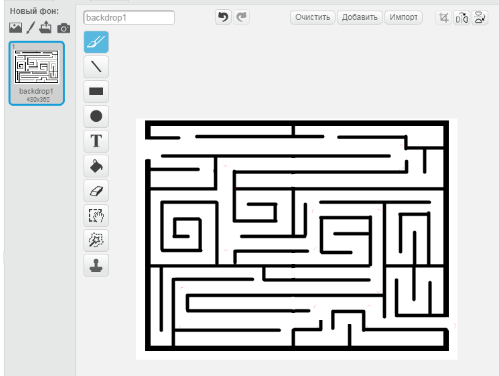Paint a new backdrop
499x376 pixels.
(x=31, y=28)
